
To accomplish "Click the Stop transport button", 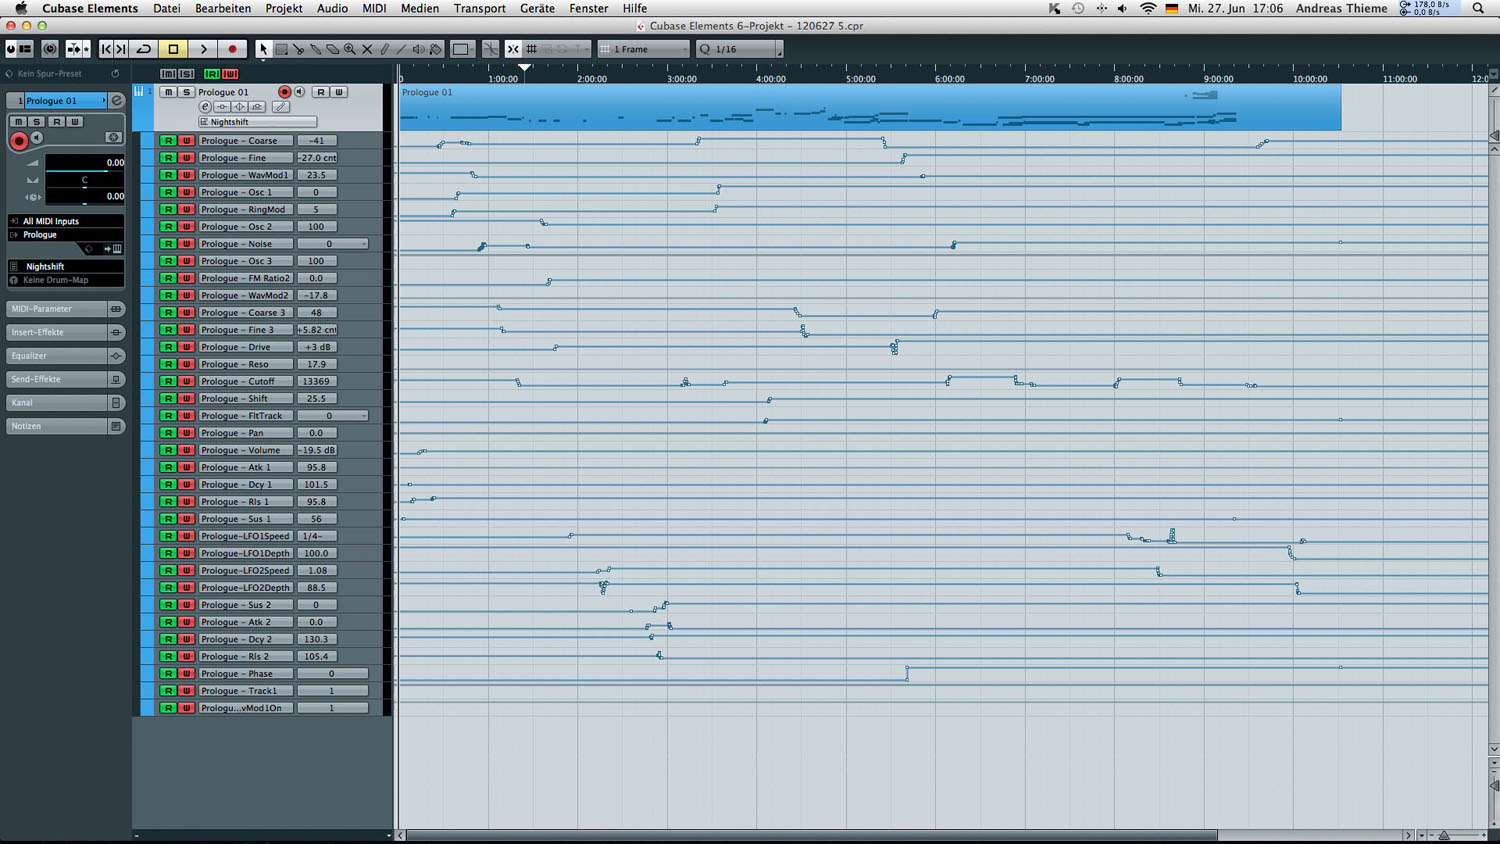I will point(173,49).
